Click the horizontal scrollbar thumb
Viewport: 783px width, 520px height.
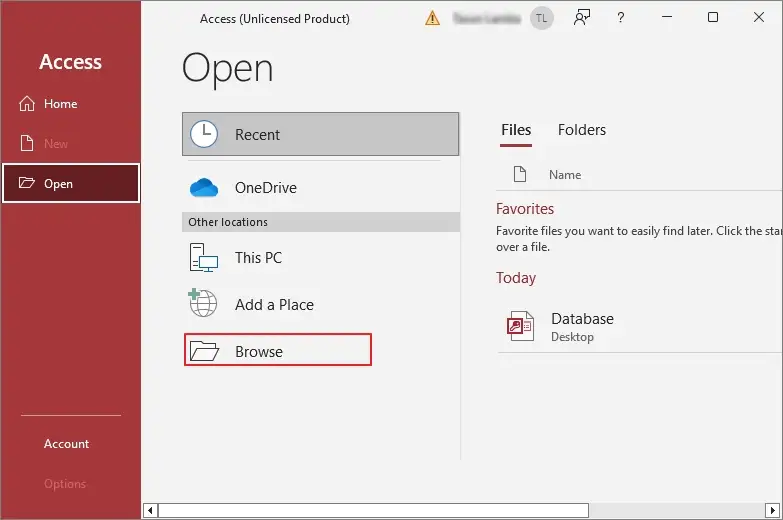point(374,511)
